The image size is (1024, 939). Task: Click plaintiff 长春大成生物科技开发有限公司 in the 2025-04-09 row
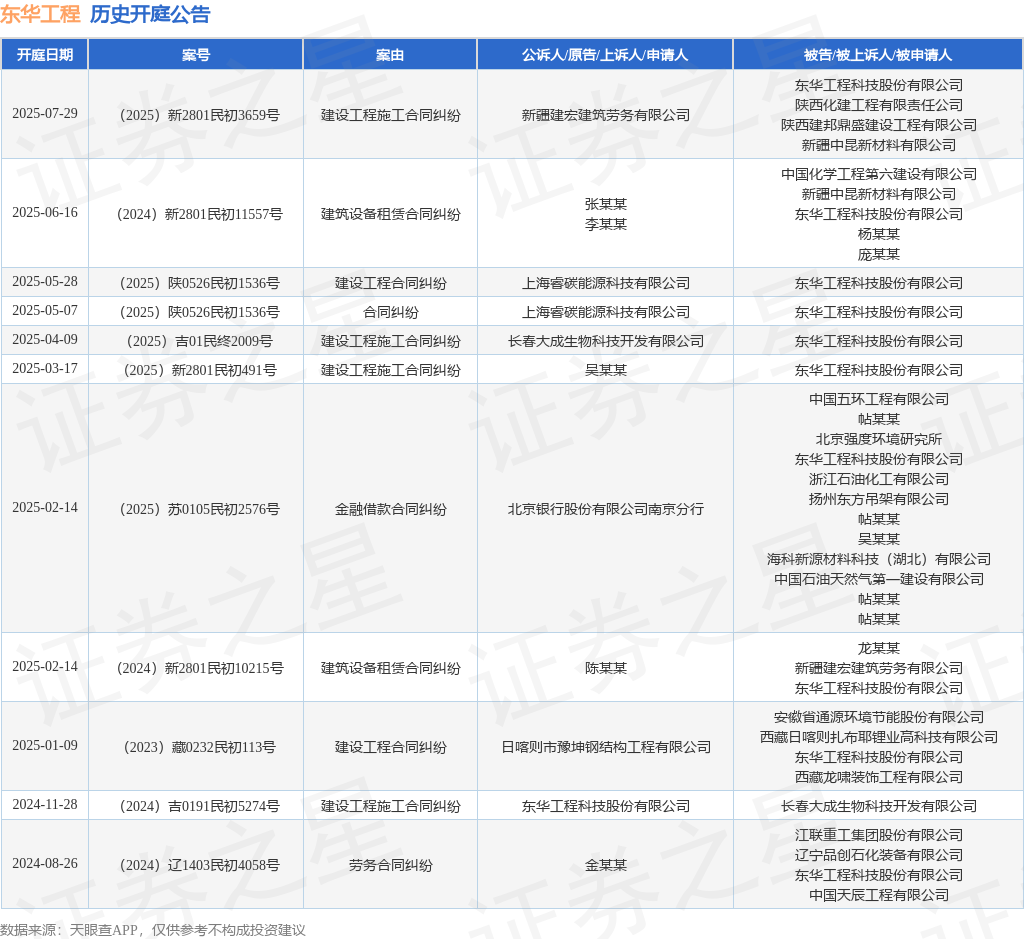pyautogui.click(x=605, y=341)
